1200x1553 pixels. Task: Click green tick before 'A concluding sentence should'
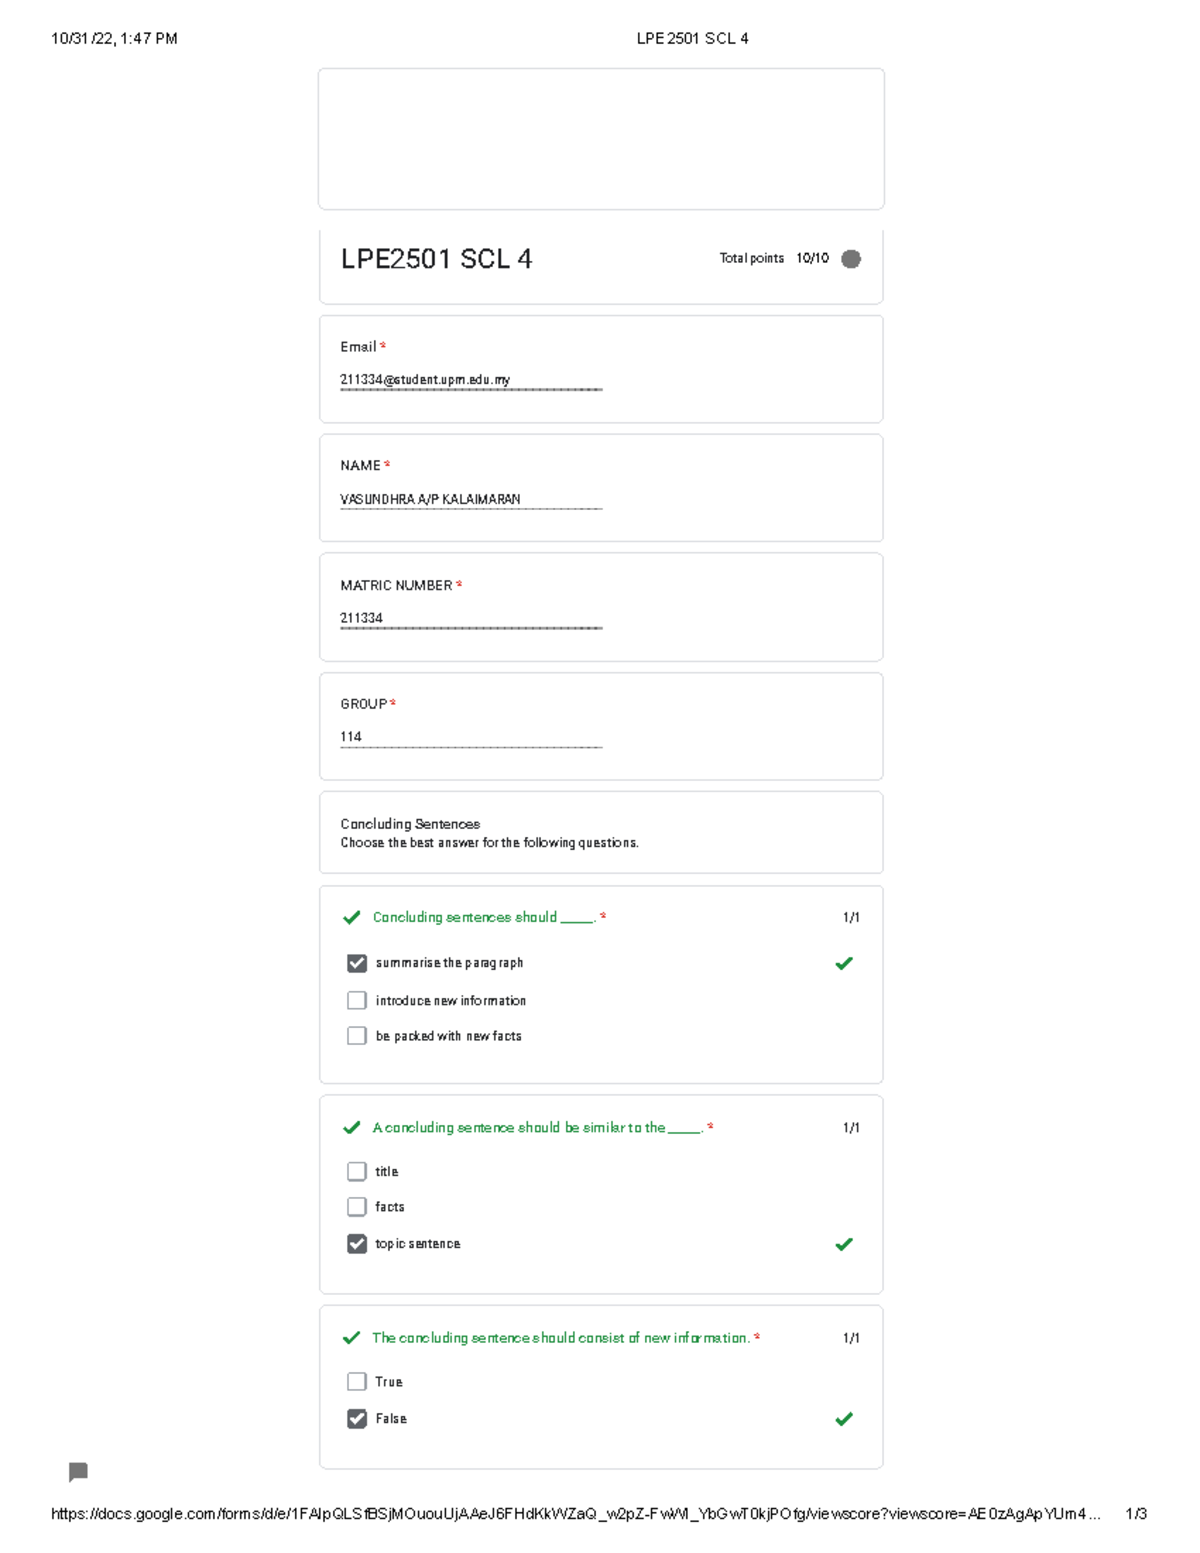pos(351,1128)
